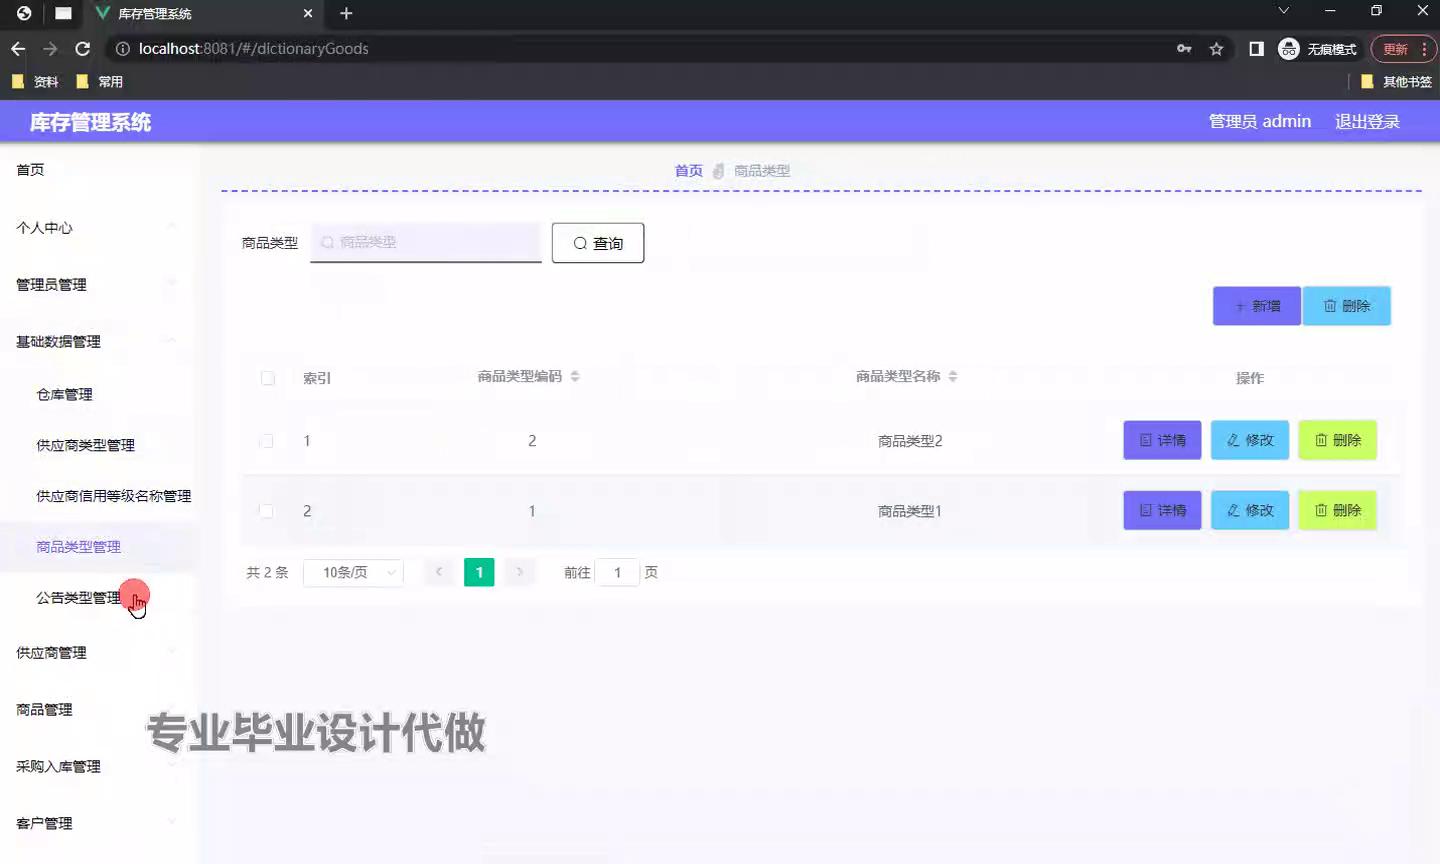Bookmark this page with star icon
The image size is (1440, 864).
[x=1216, y=49]
